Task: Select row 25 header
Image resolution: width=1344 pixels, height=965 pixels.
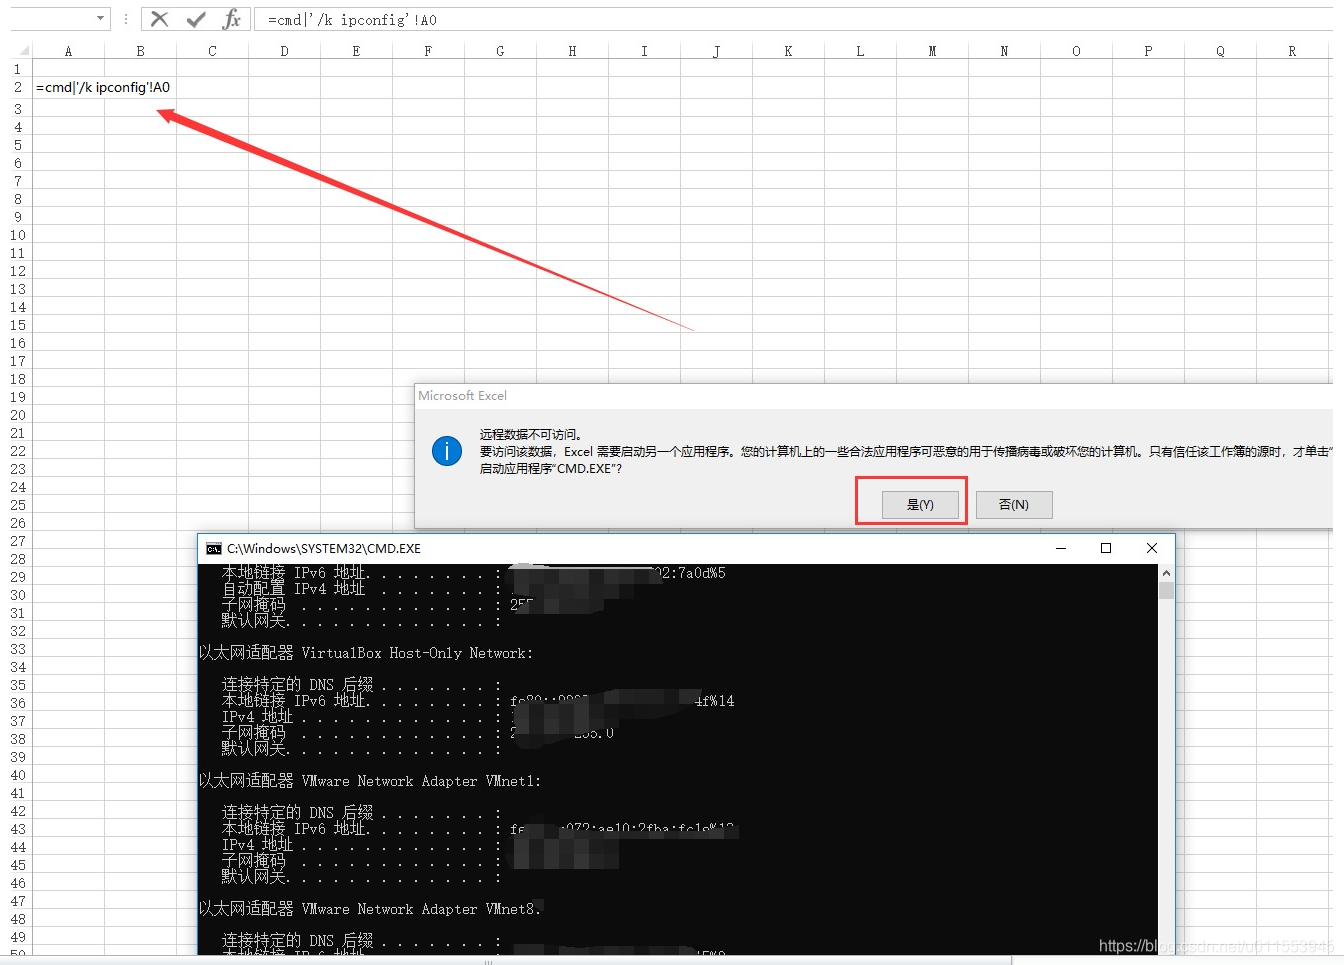Action: tap(17, 505)
